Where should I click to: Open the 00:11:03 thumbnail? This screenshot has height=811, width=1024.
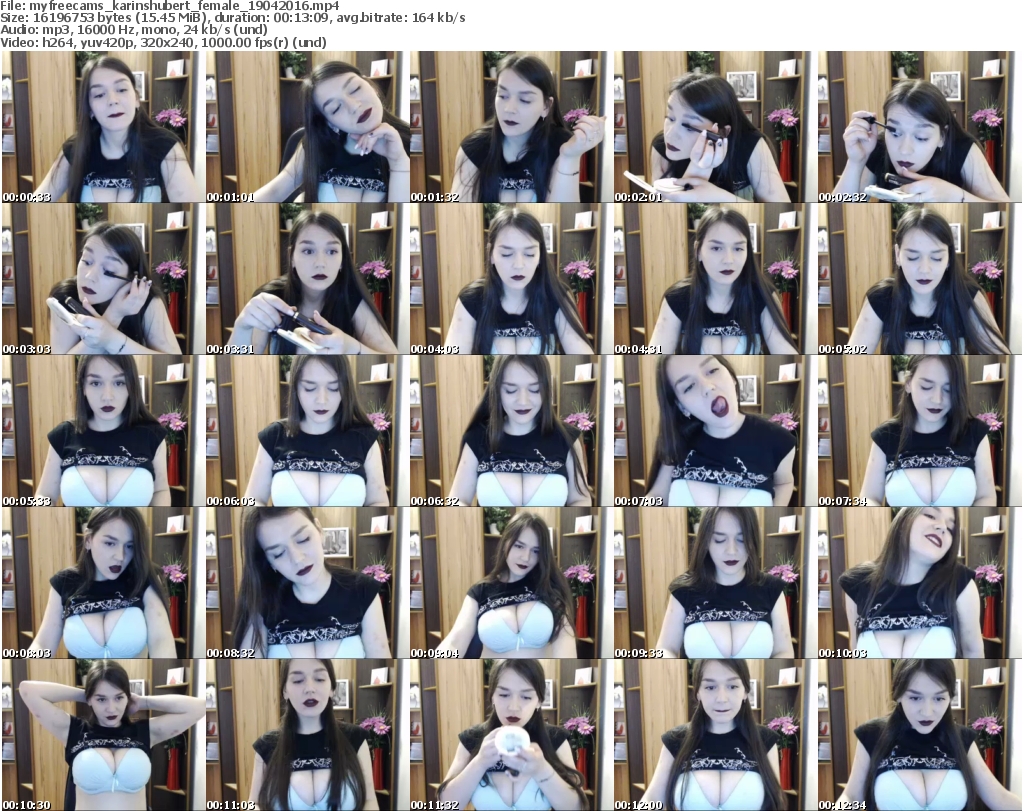click(308, 735)
